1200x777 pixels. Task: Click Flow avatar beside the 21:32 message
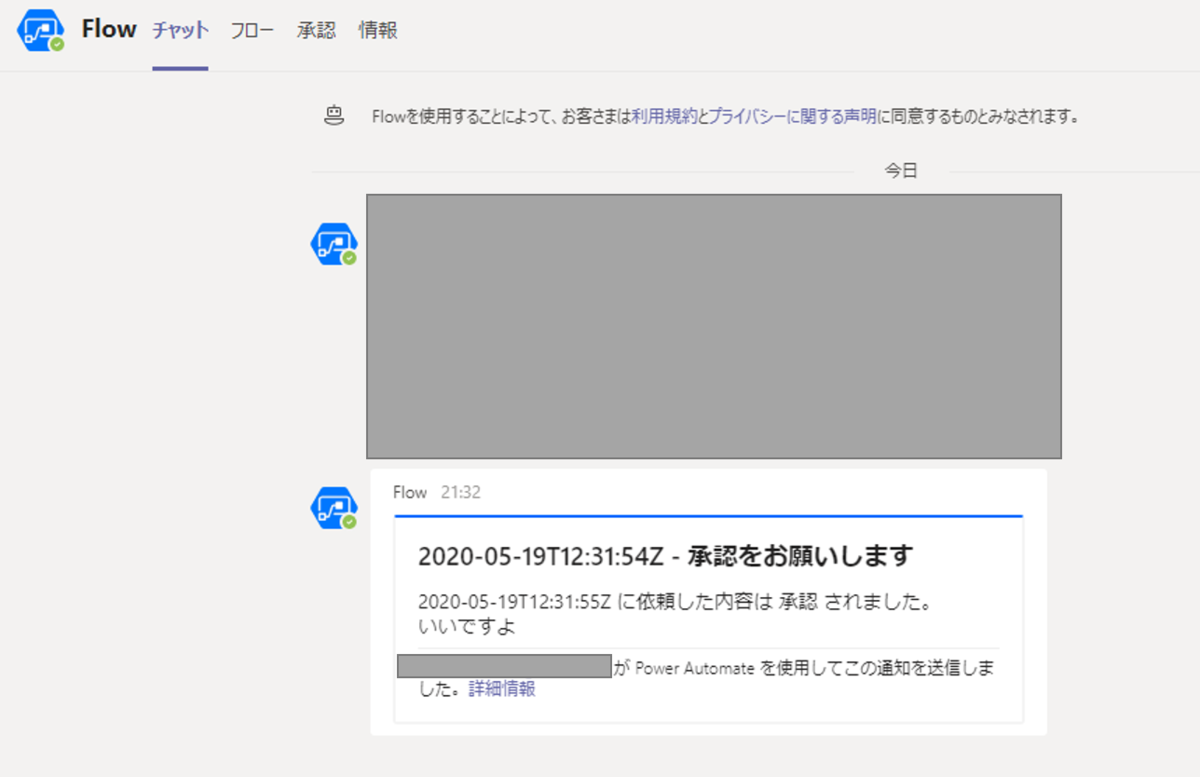[334, 508]
